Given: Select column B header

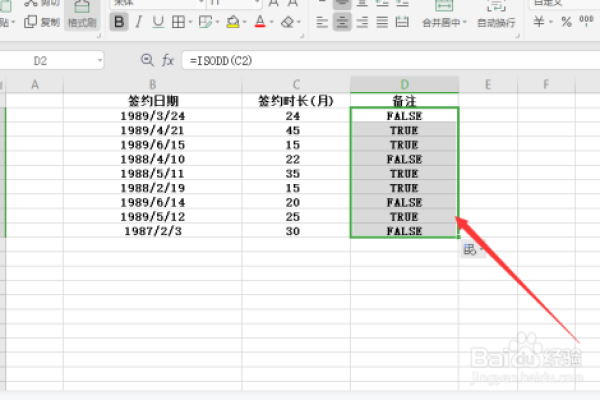Looking at the screenshot, I should pyautogui.click(x=152, y=85).
